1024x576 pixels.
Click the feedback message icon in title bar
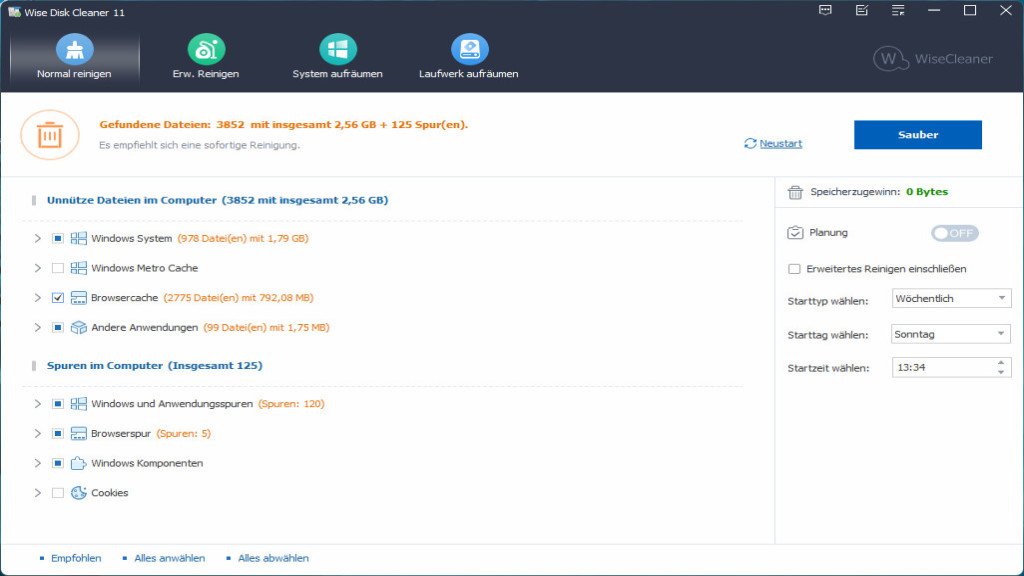pyautogui.click(x=825, y=11)
